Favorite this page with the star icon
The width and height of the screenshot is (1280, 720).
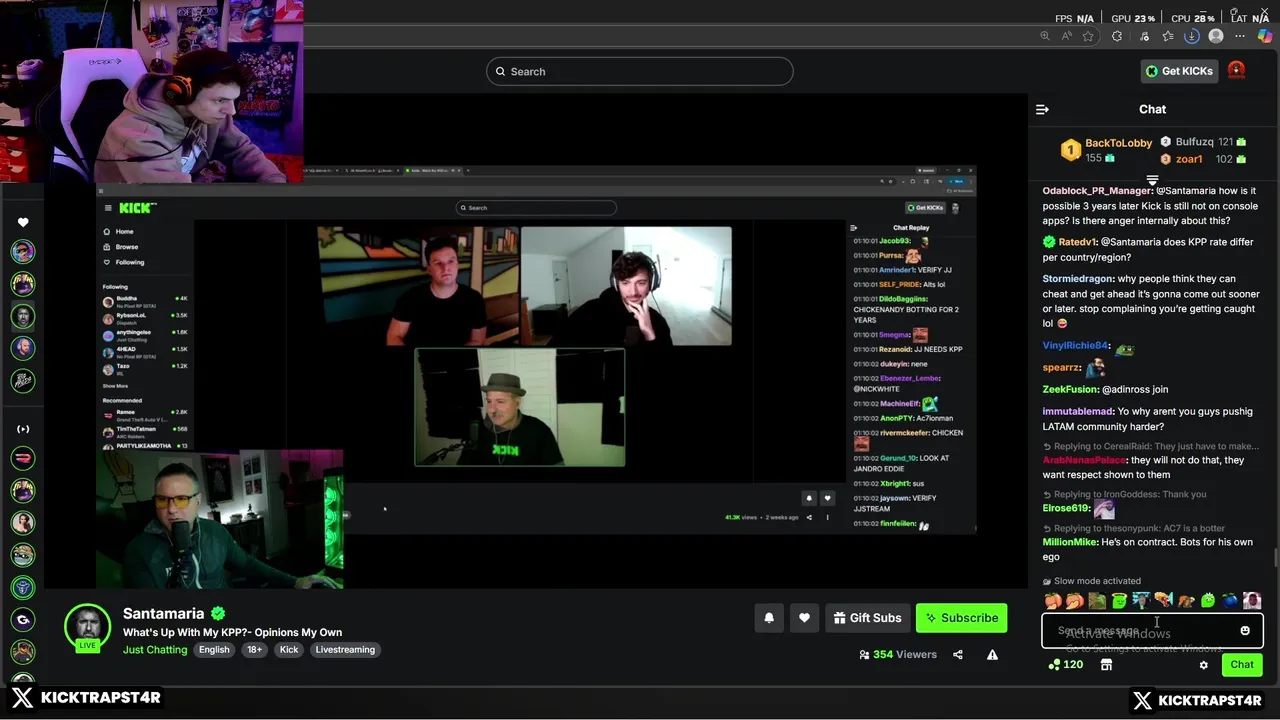[1088, 36]
